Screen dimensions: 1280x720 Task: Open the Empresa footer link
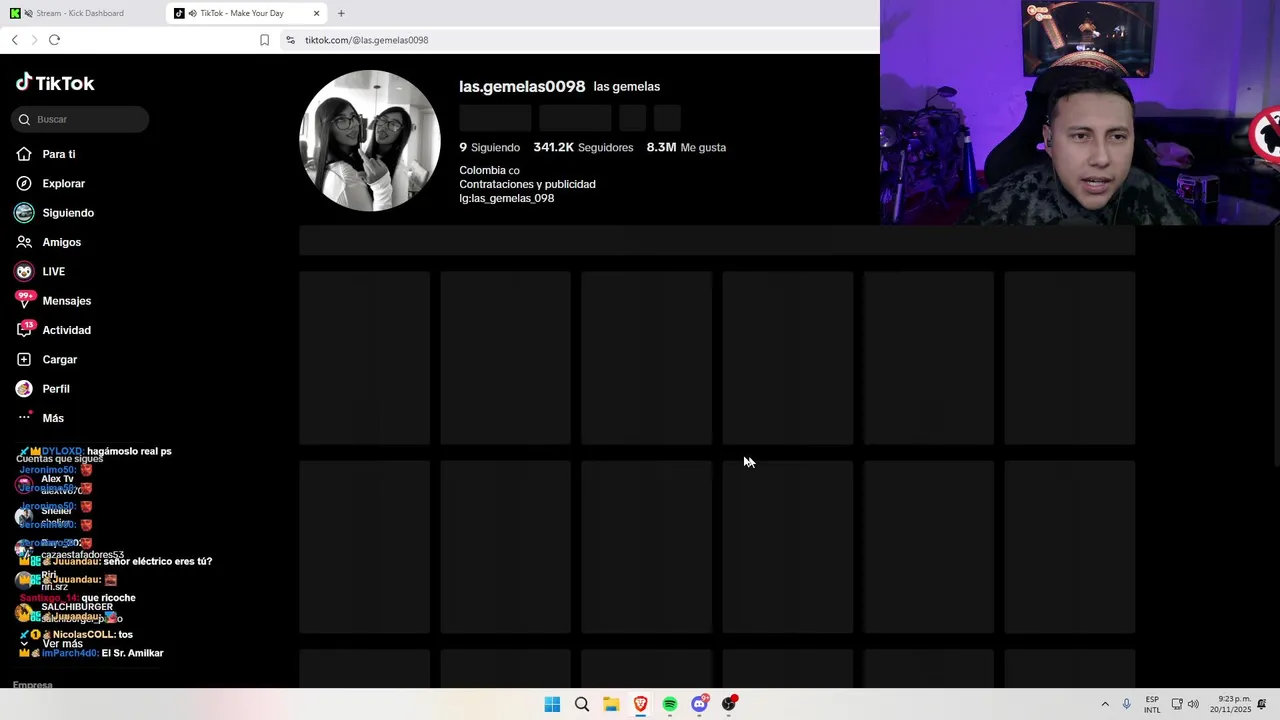(x=32, y=685)
